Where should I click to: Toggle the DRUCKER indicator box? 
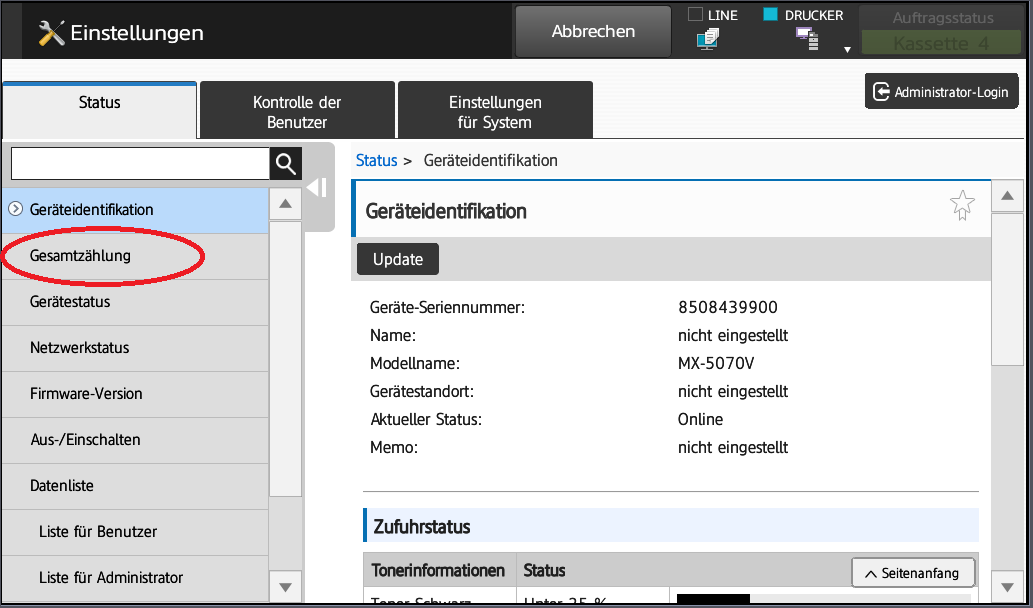(770, 15)
